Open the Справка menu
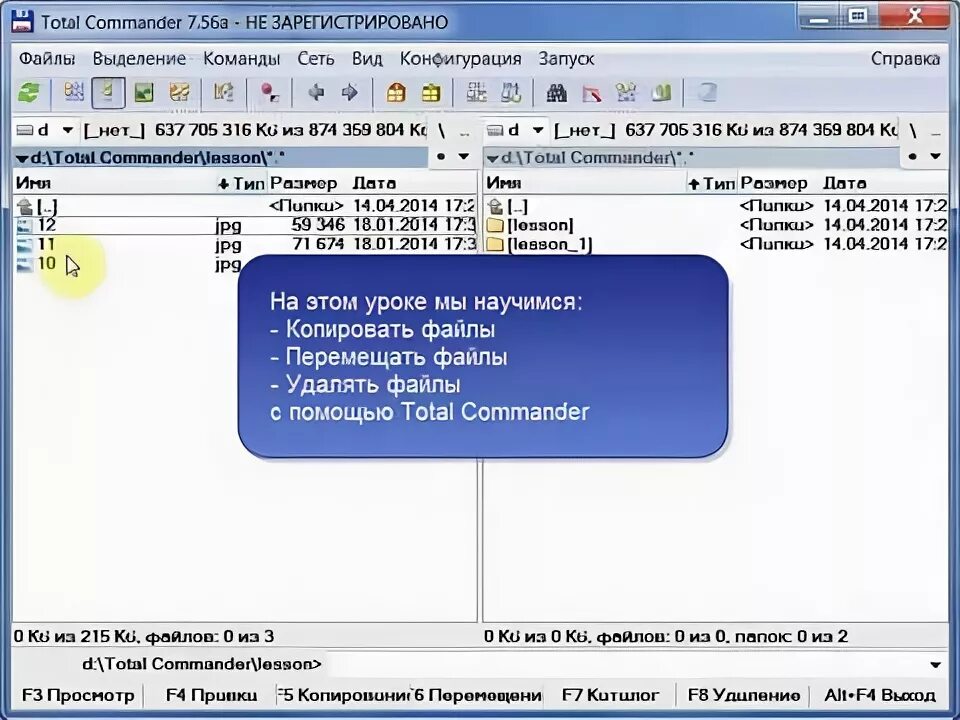Viewport: 960px width, 720px height. point(906,59)
